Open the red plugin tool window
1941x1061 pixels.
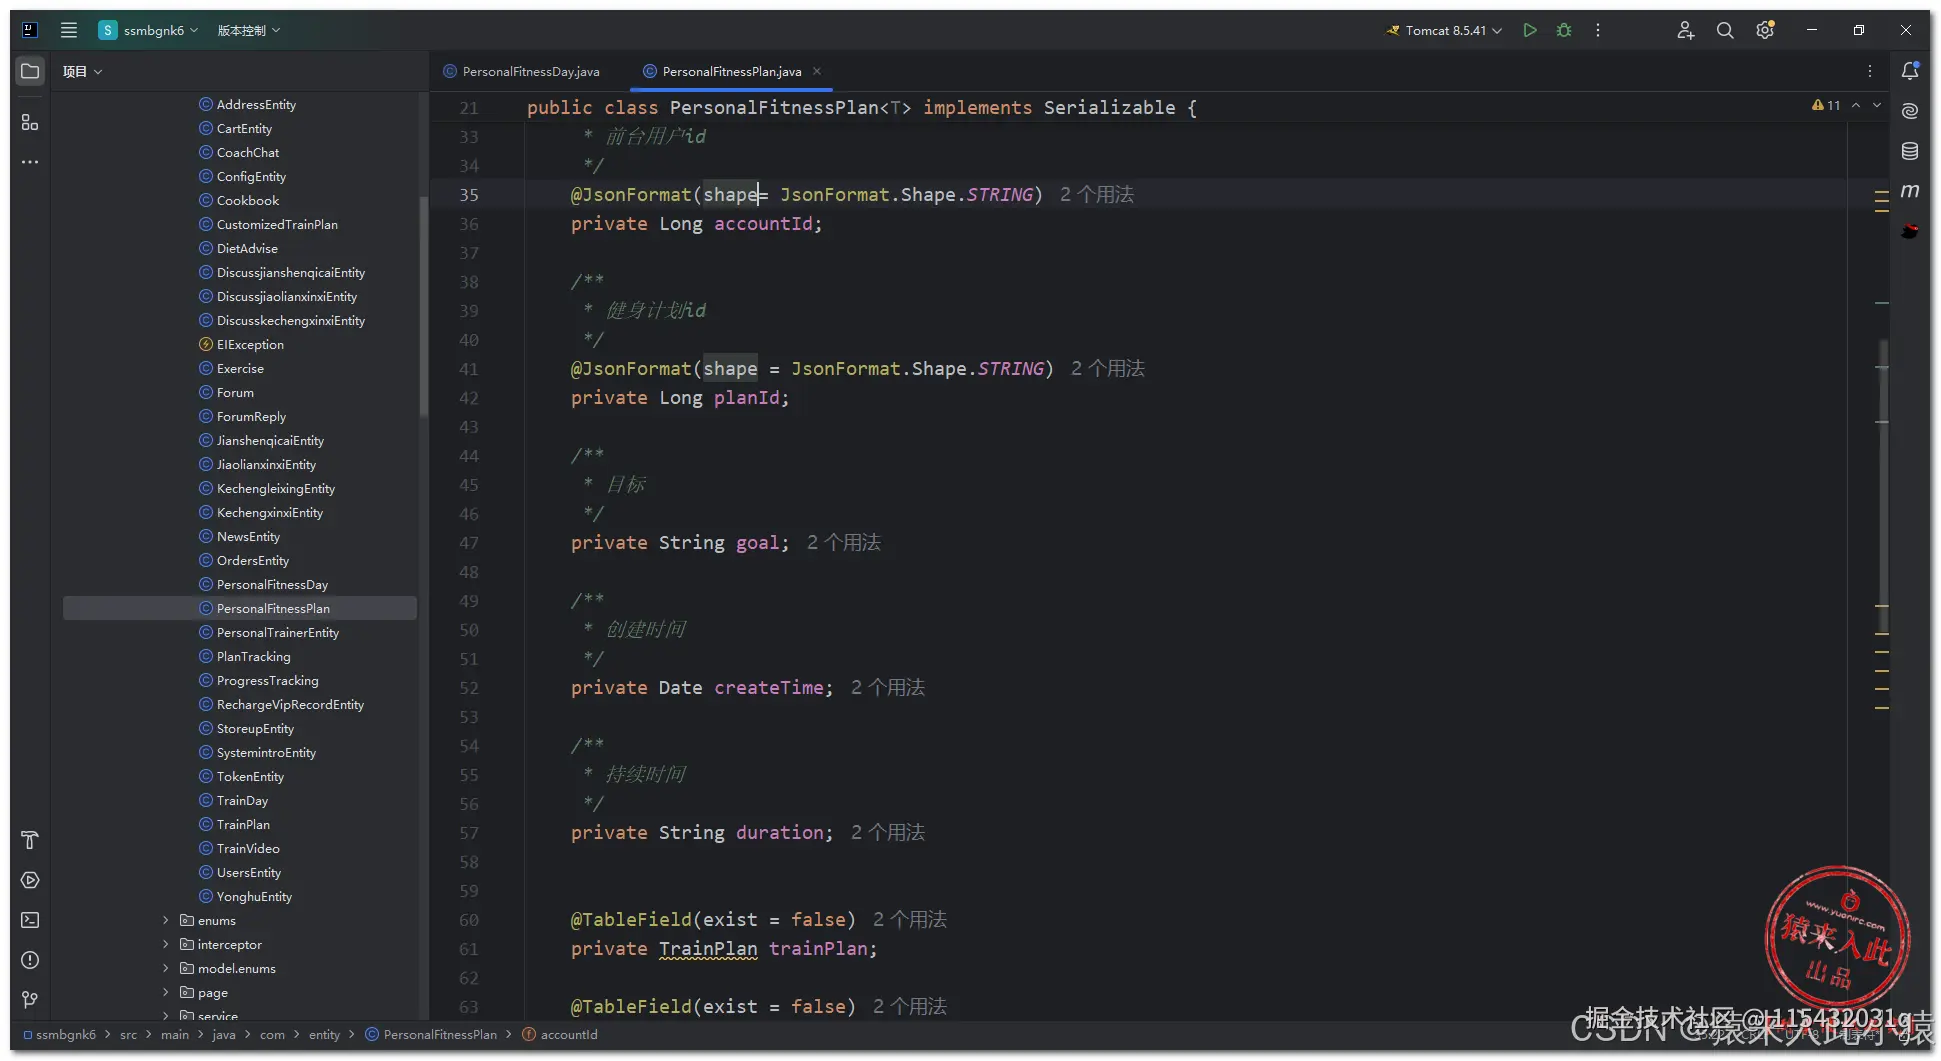pos(1910,231)
